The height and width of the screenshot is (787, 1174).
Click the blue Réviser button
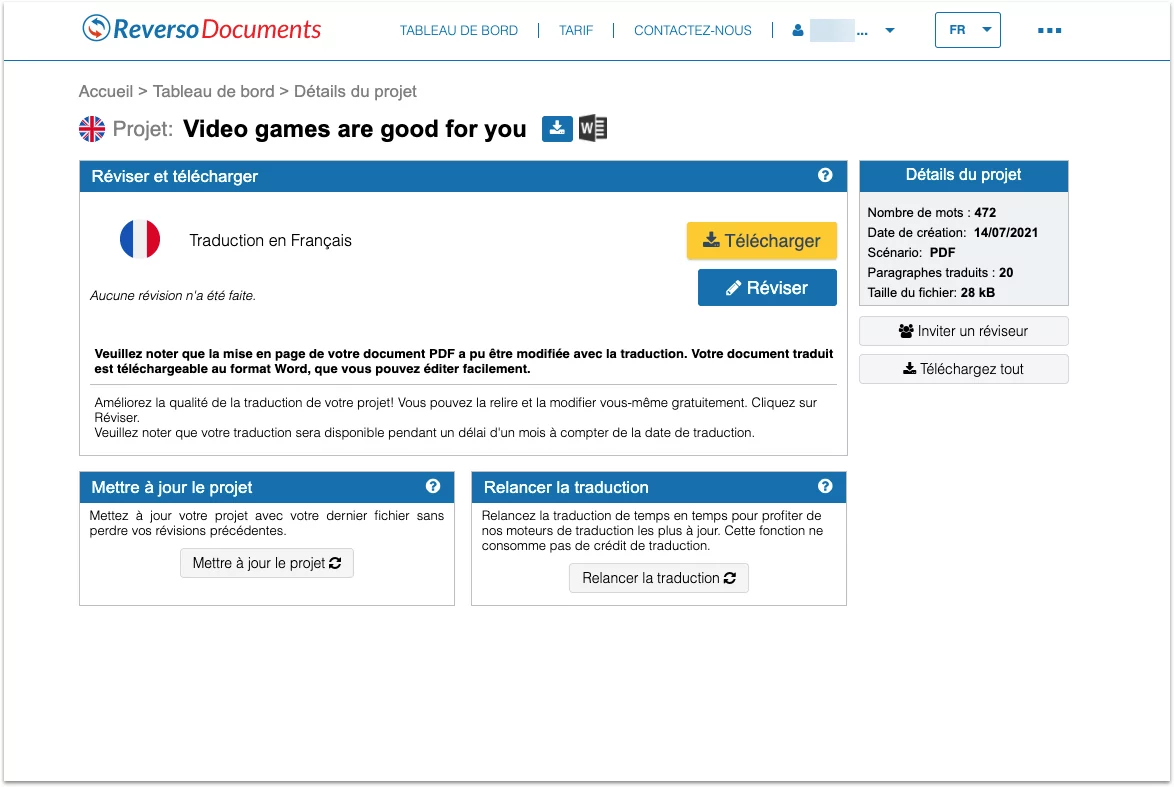(767, 288)
